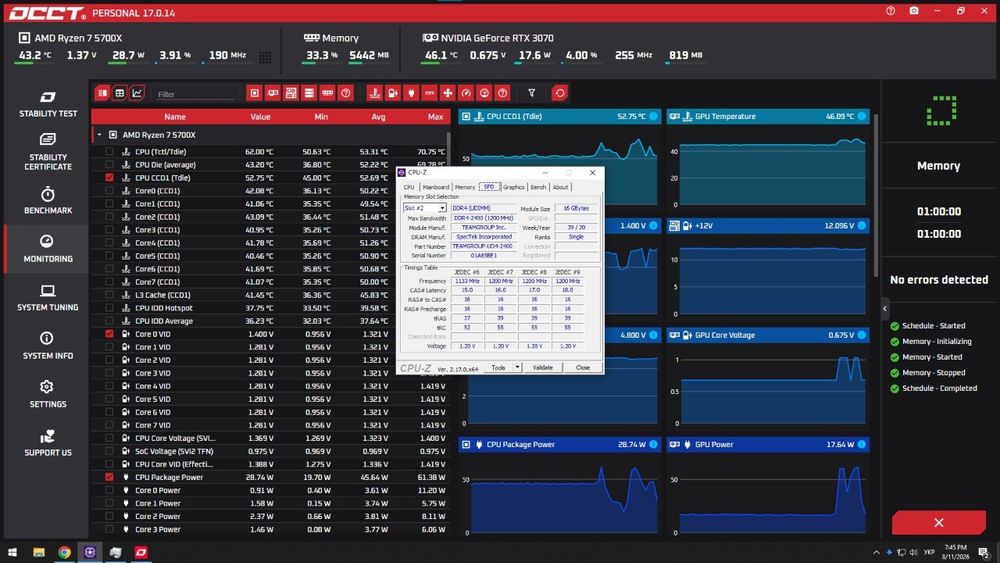The image size is (1000, 563).
Task: Toggle the fan sensor type filter
Action: tap(448, 93)
